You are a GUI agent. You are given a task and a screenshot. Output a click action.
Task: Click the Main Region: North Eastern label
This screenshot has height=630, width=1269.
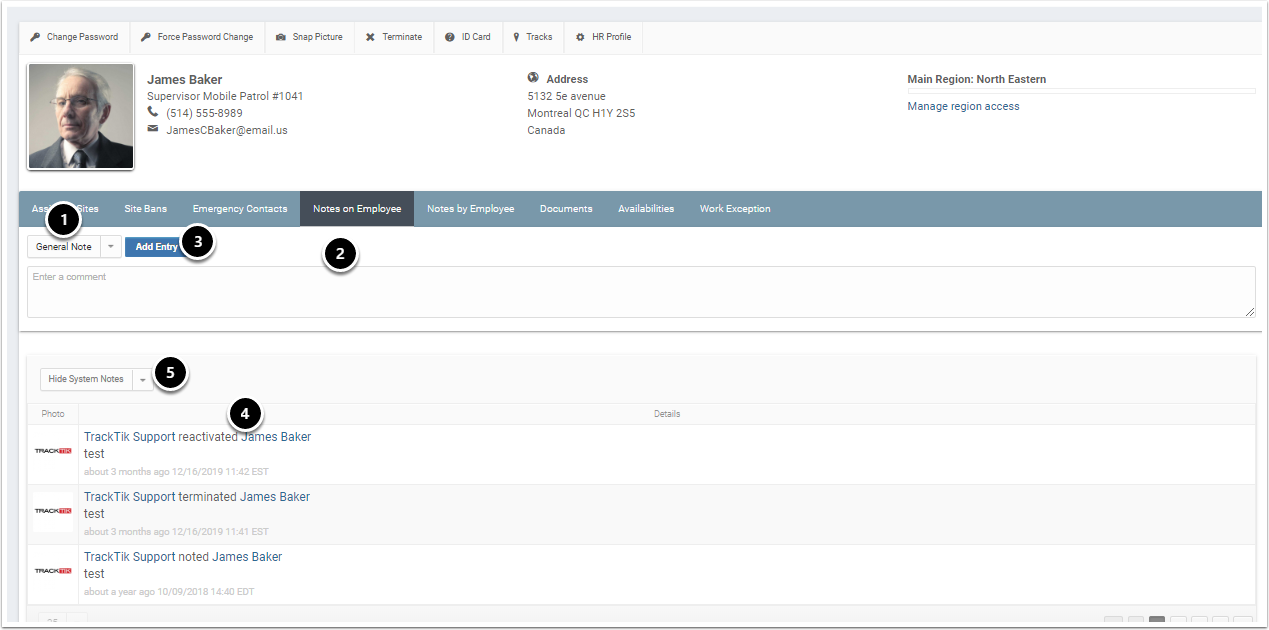point(976,79)
